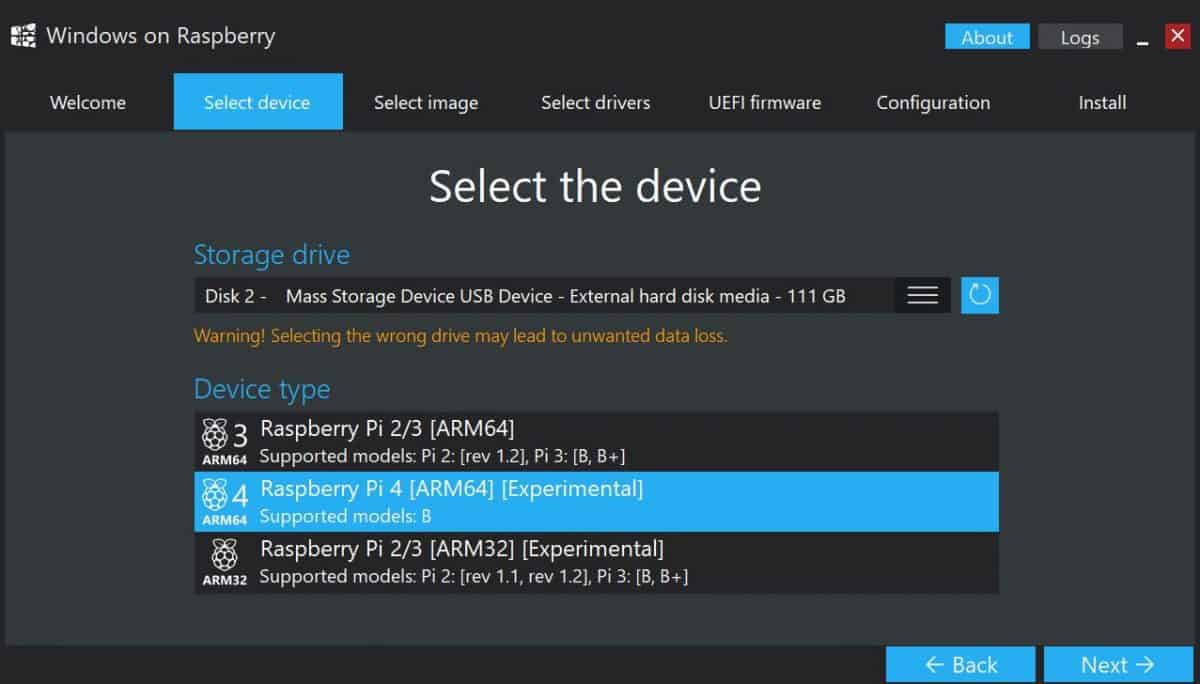Go to the Install tab
The height and width of the screenshot is (684, 1200).
1102,102
